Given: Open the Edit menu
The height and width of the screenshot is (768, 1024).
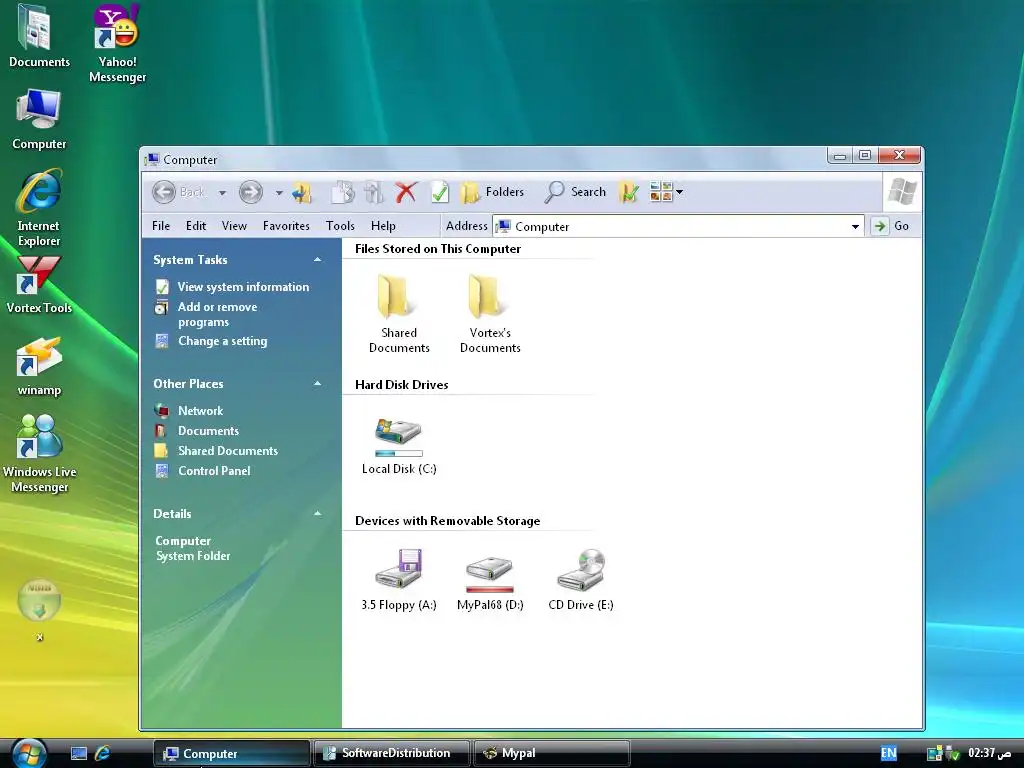Looking at the screenshot, I should tap(196, 226).
